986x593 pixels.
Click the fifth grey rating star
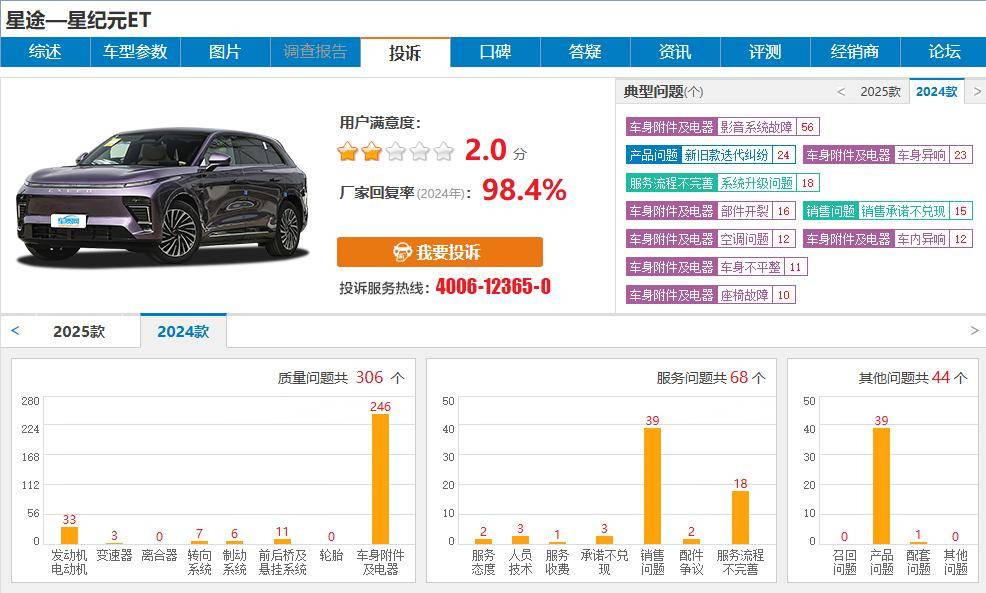point(443,152)
